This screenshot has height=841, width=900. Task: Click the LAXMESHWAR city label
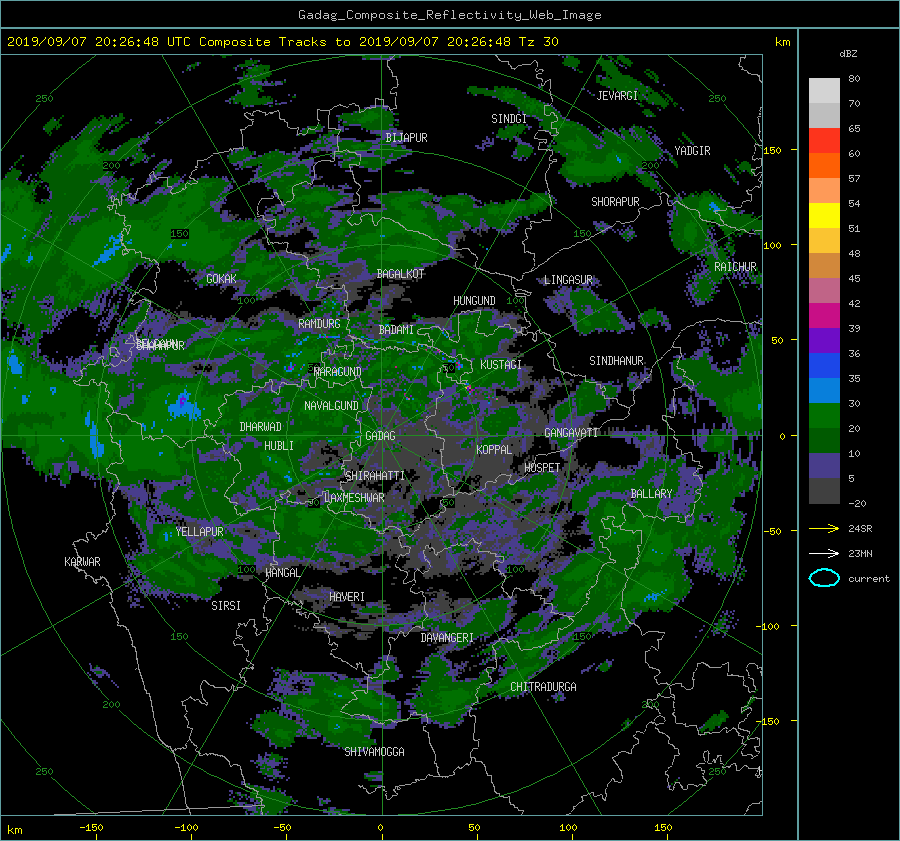[354, 498]
